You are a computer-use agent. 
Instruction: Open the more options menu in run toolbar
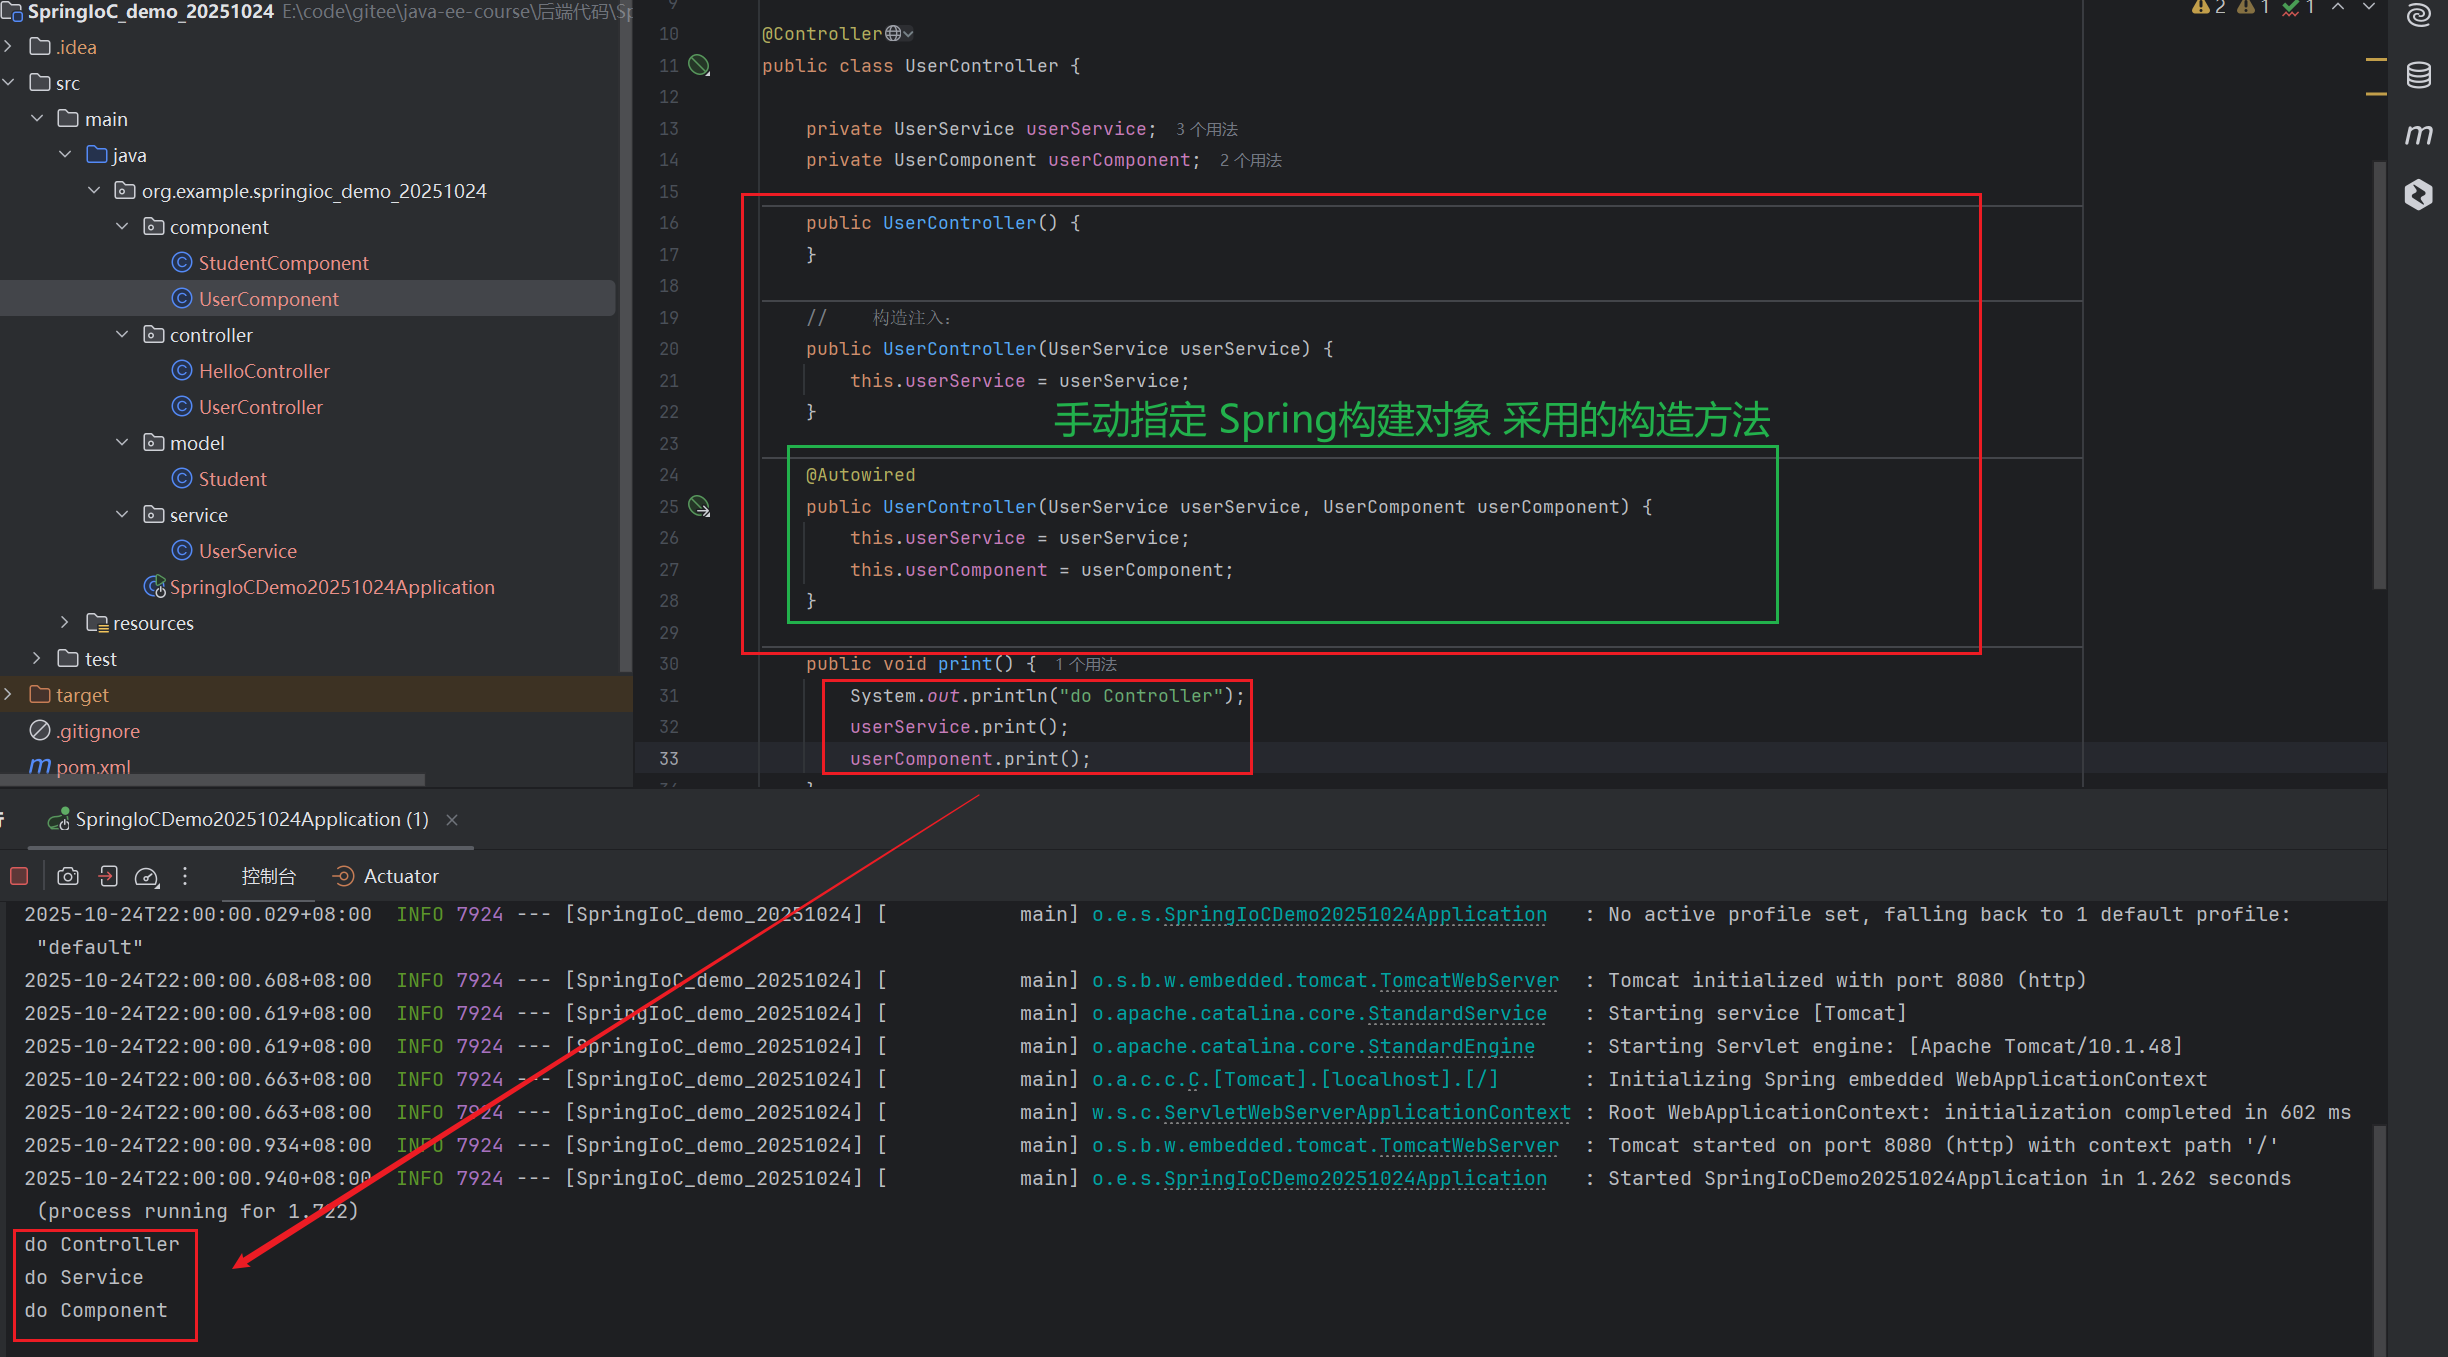pyautogui.click(x=185, y=876)
